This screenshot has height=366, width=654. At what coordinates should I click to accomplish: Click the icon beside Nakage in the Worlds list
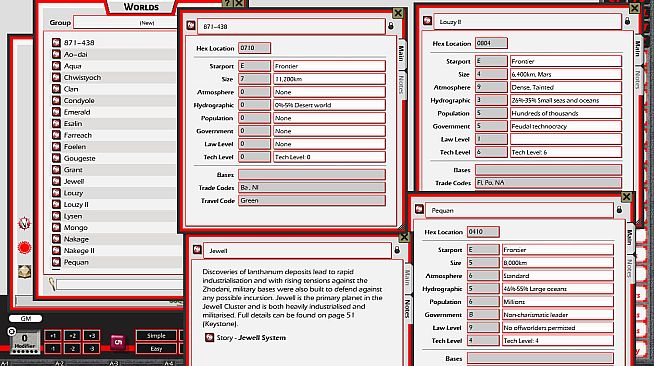56,239
